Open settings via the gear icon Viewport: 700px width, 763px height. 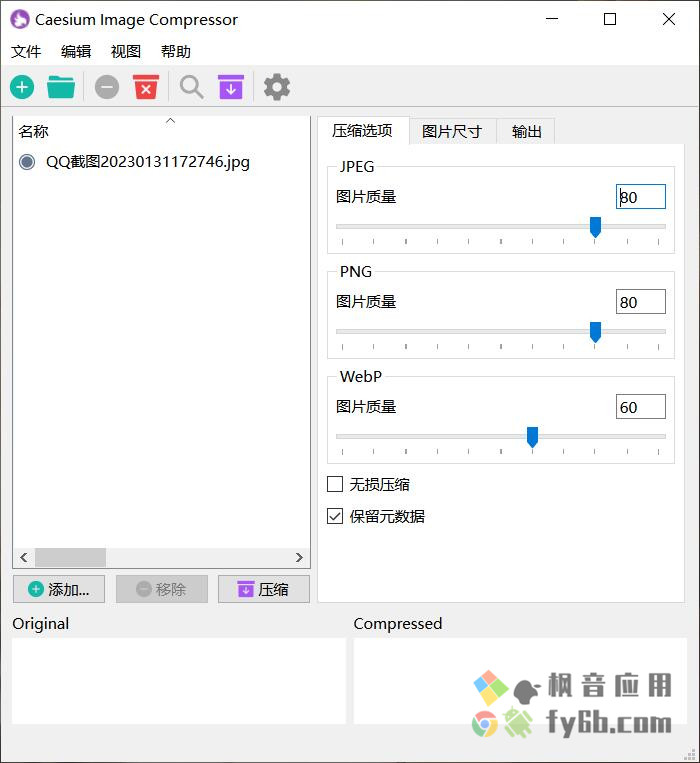click(277, 88)
